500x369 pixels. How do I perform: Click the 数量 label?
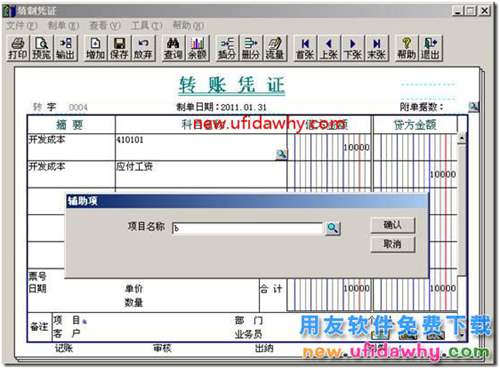(134, 302)
